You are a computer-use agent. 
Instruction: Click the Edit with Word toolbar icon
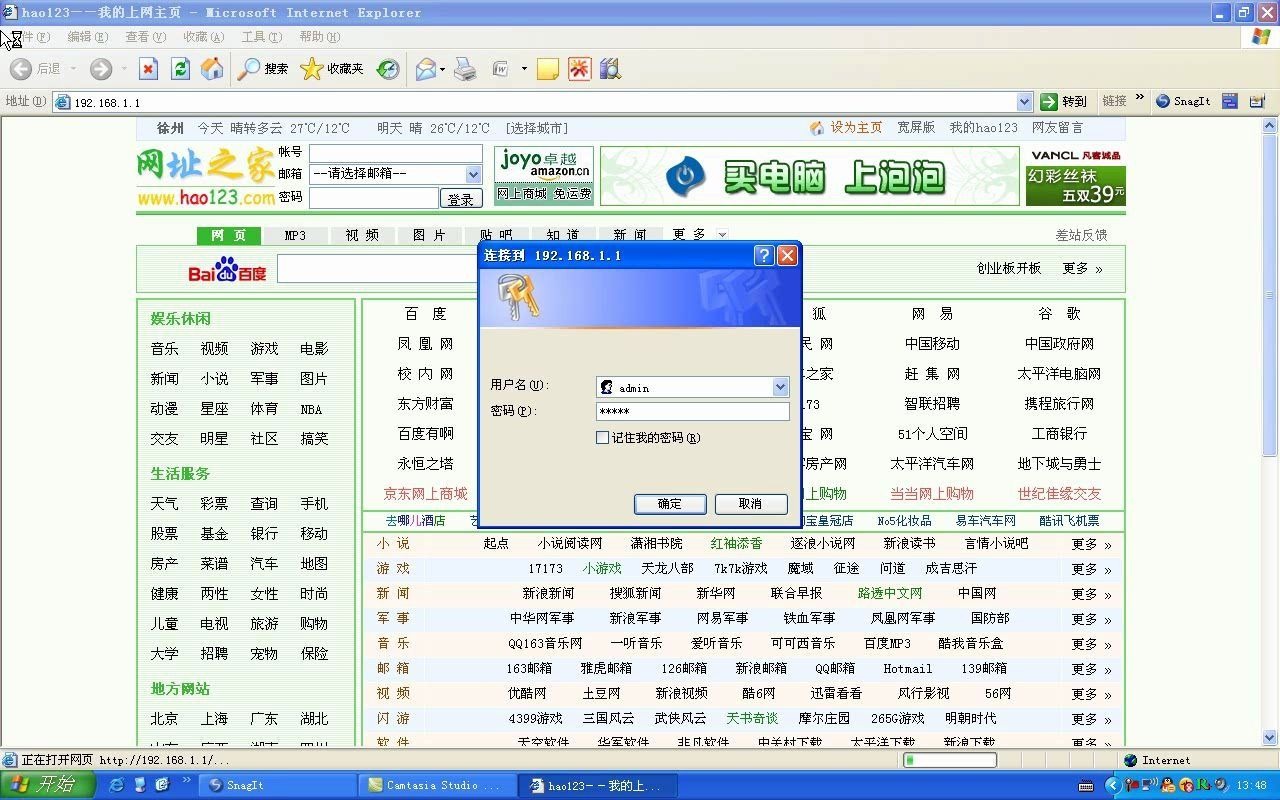coord(500,69)
